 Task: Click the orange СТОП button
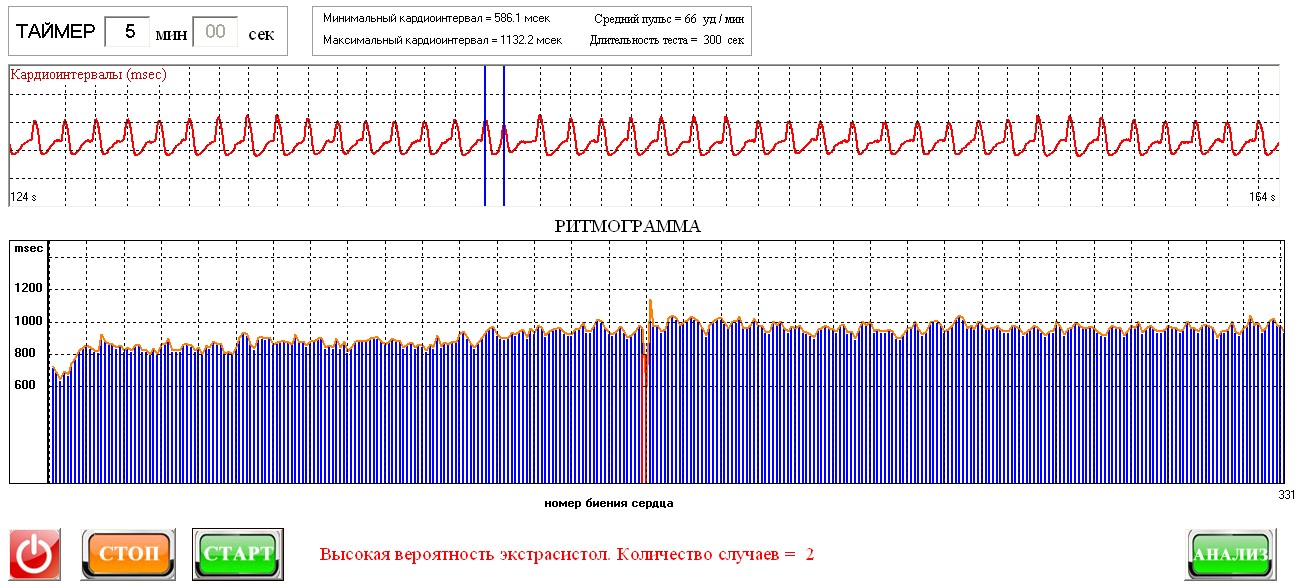128,554
